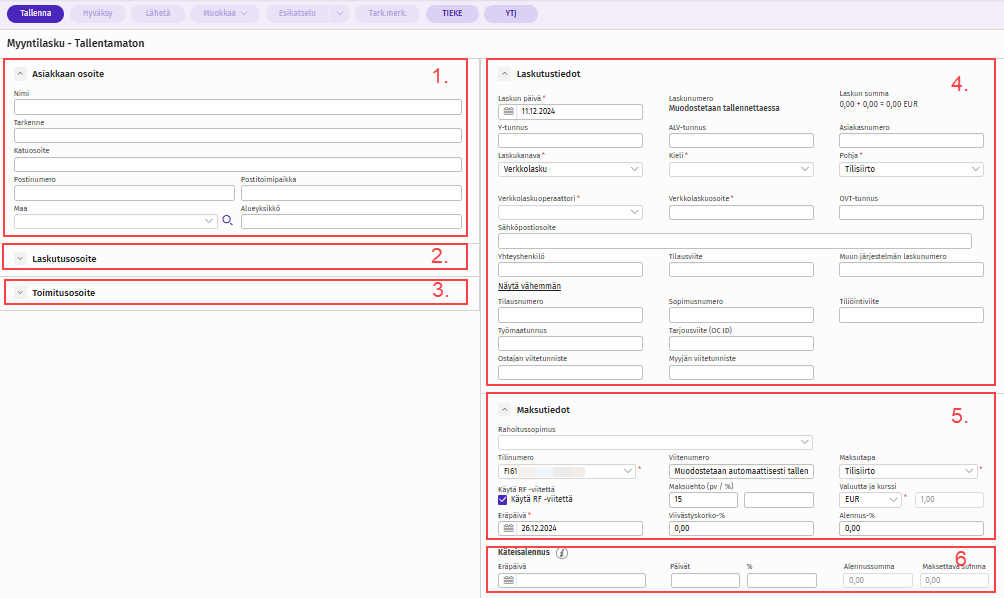Collapse the Asiakkaan osoite section chevron
The height and width of the screenshot is (598, 1004).
tap(20, 74)
